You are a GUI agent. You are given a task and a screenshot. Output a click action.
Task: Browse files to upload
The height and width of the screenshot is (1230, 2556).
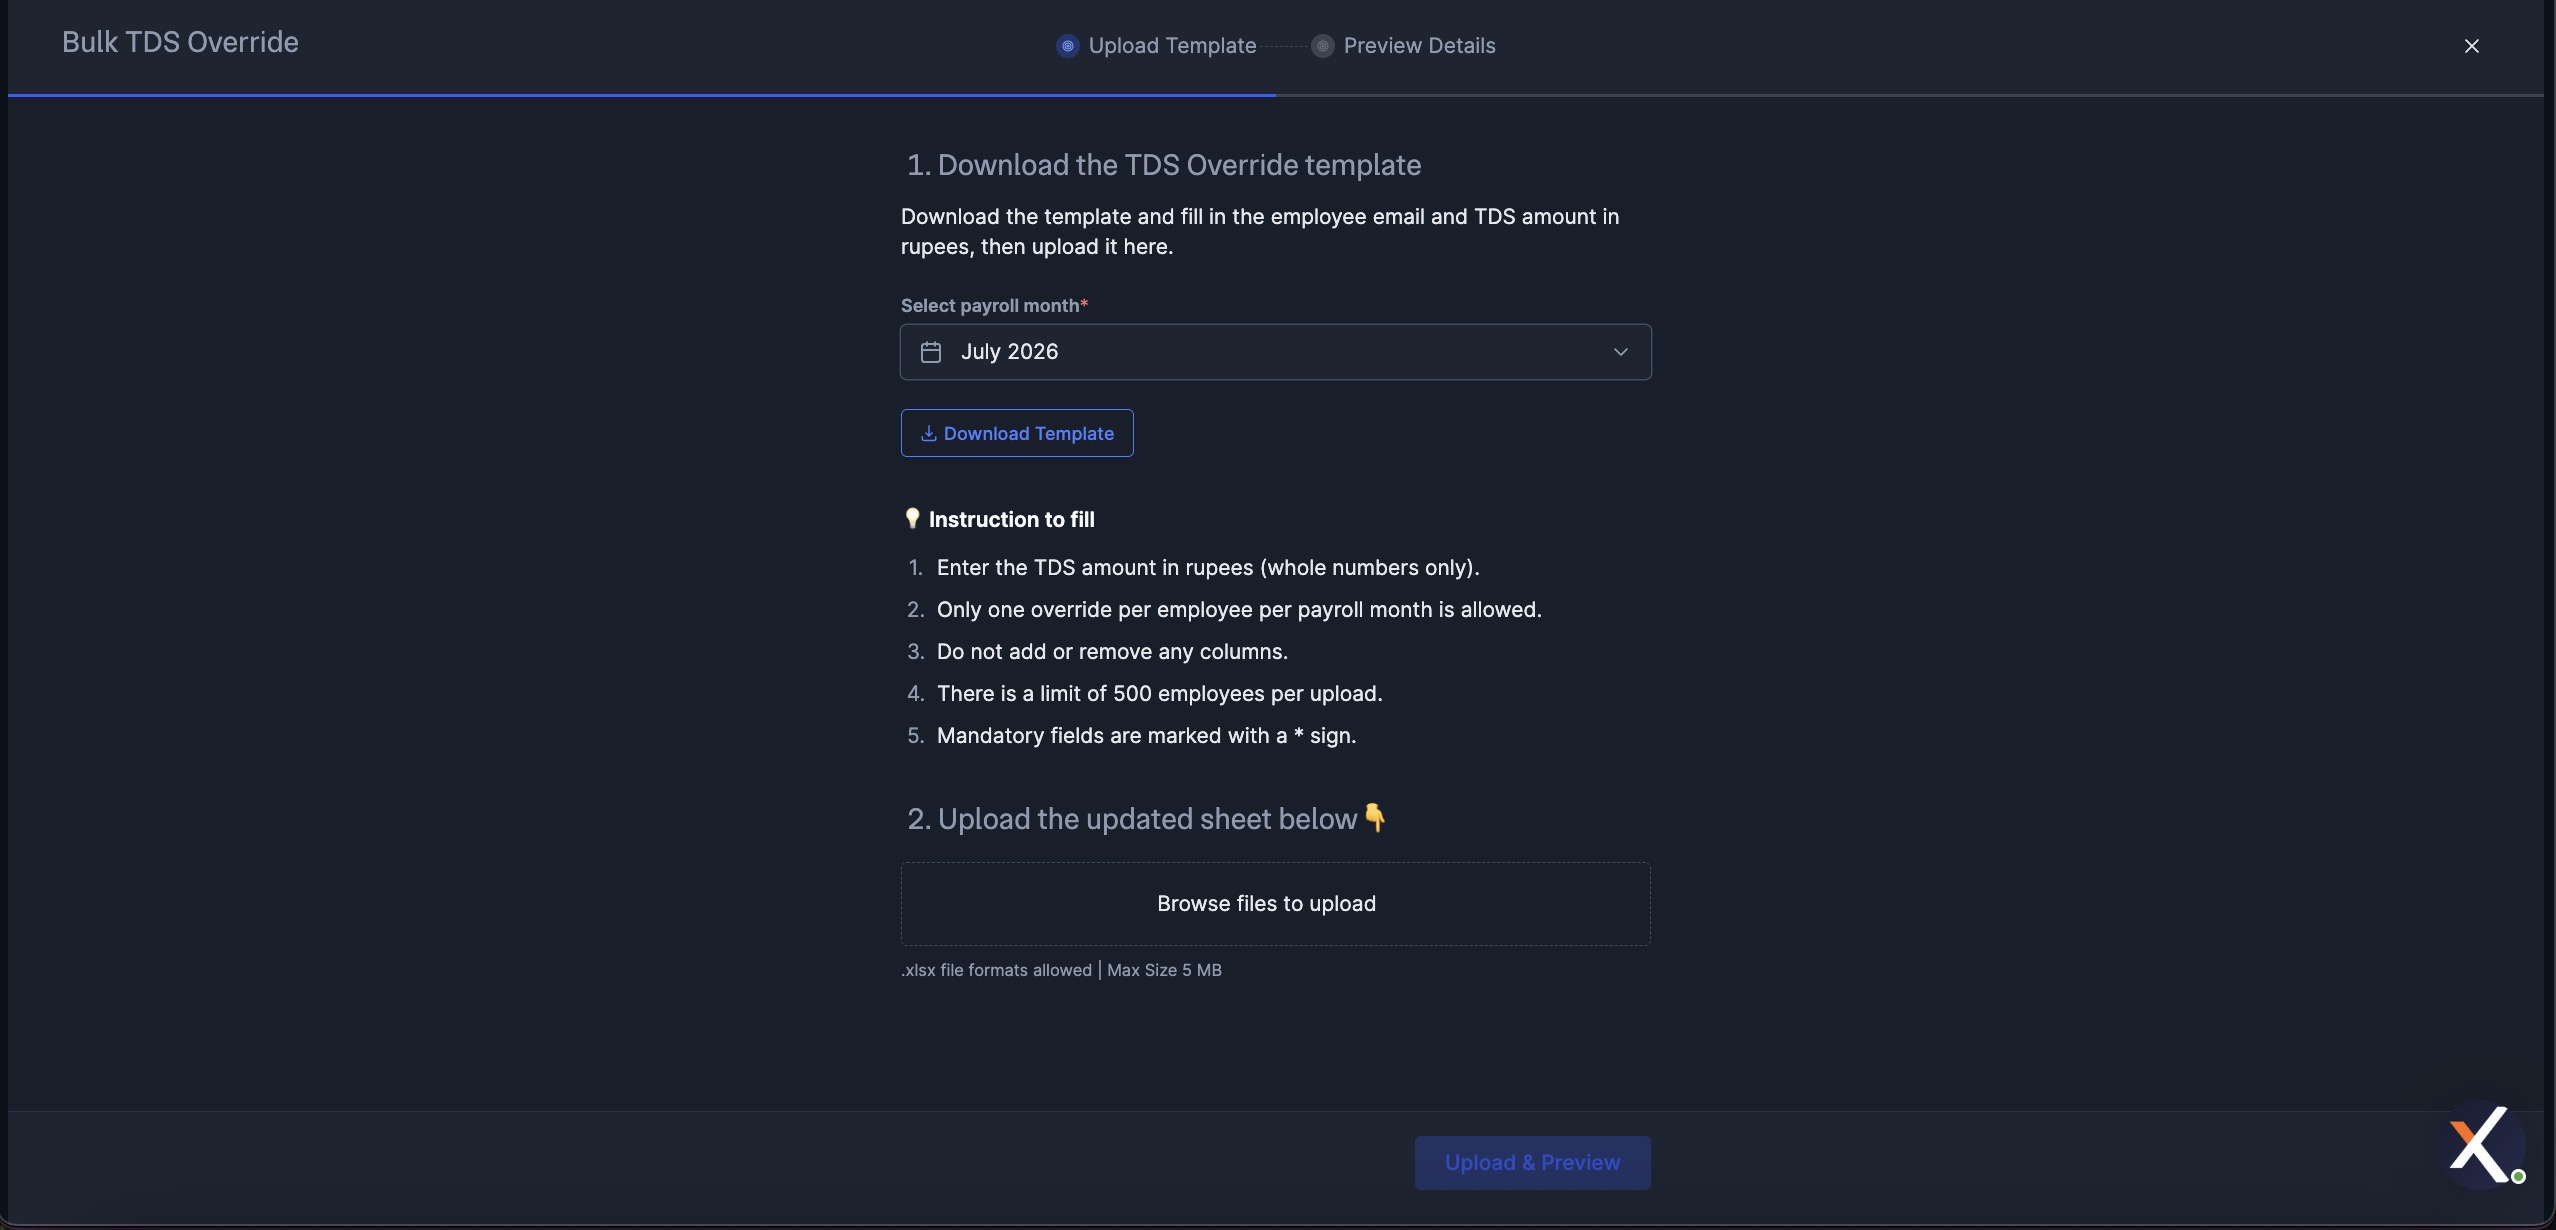[1266, 904]
